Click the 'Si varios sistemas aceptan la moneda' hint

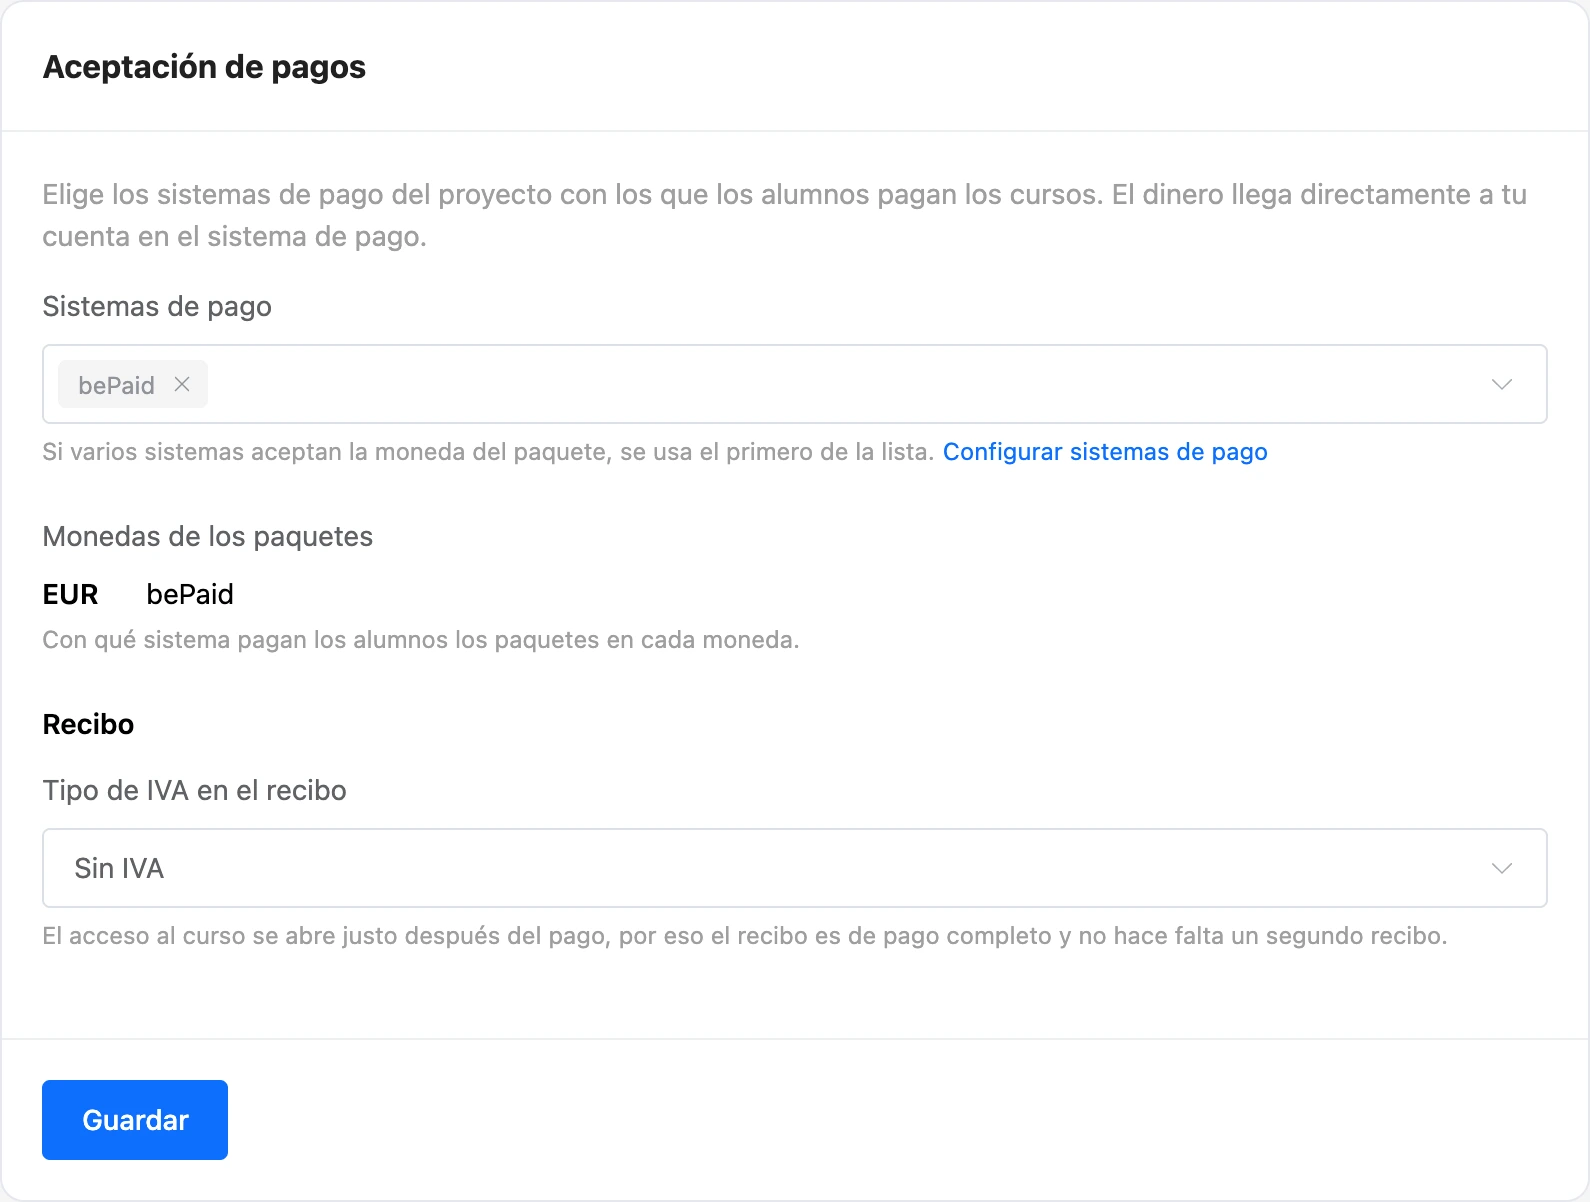488,452
